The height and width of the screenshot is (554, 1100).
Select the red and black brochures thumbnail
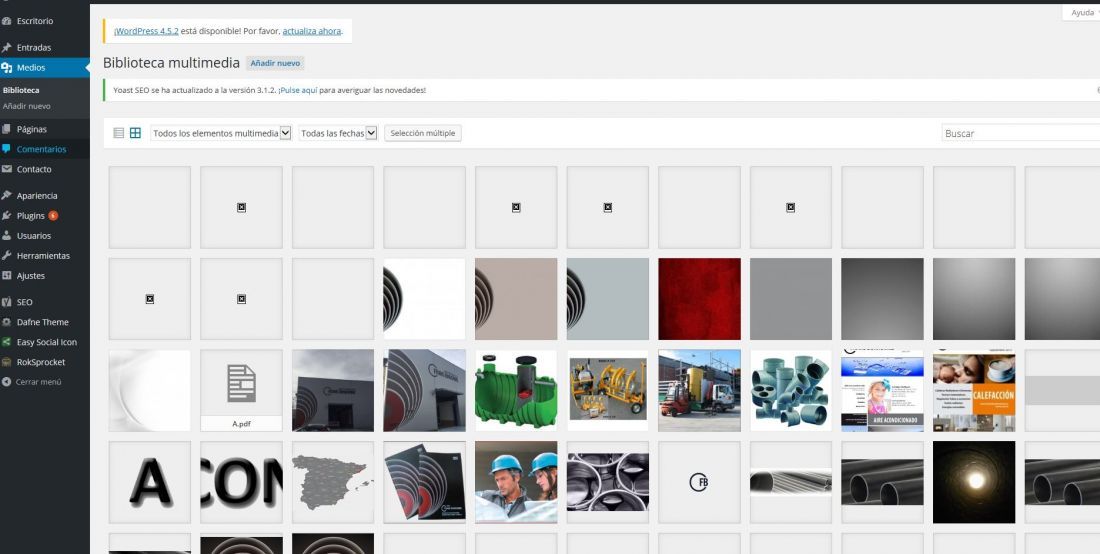click(424, 482)
